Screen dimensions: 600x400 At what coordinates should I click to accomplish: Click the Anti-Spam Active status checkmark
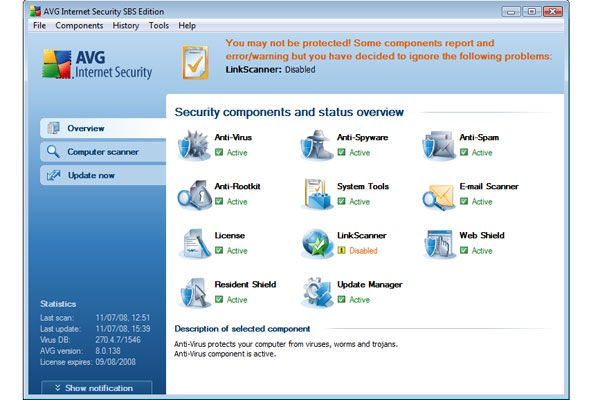point(464,152)
